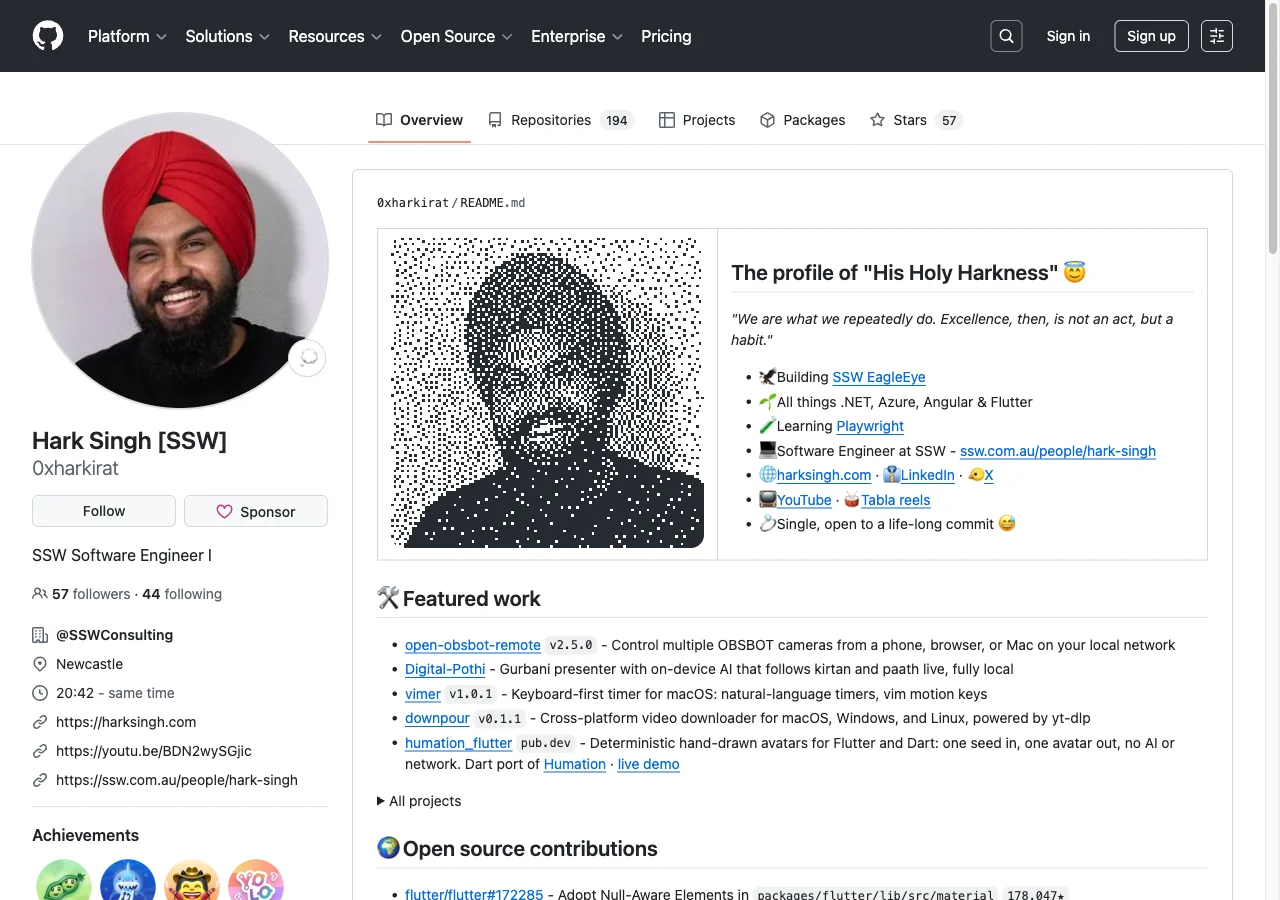
Task: Open the open-obsbot-remote project link
Action: click(x=473, y=645)
